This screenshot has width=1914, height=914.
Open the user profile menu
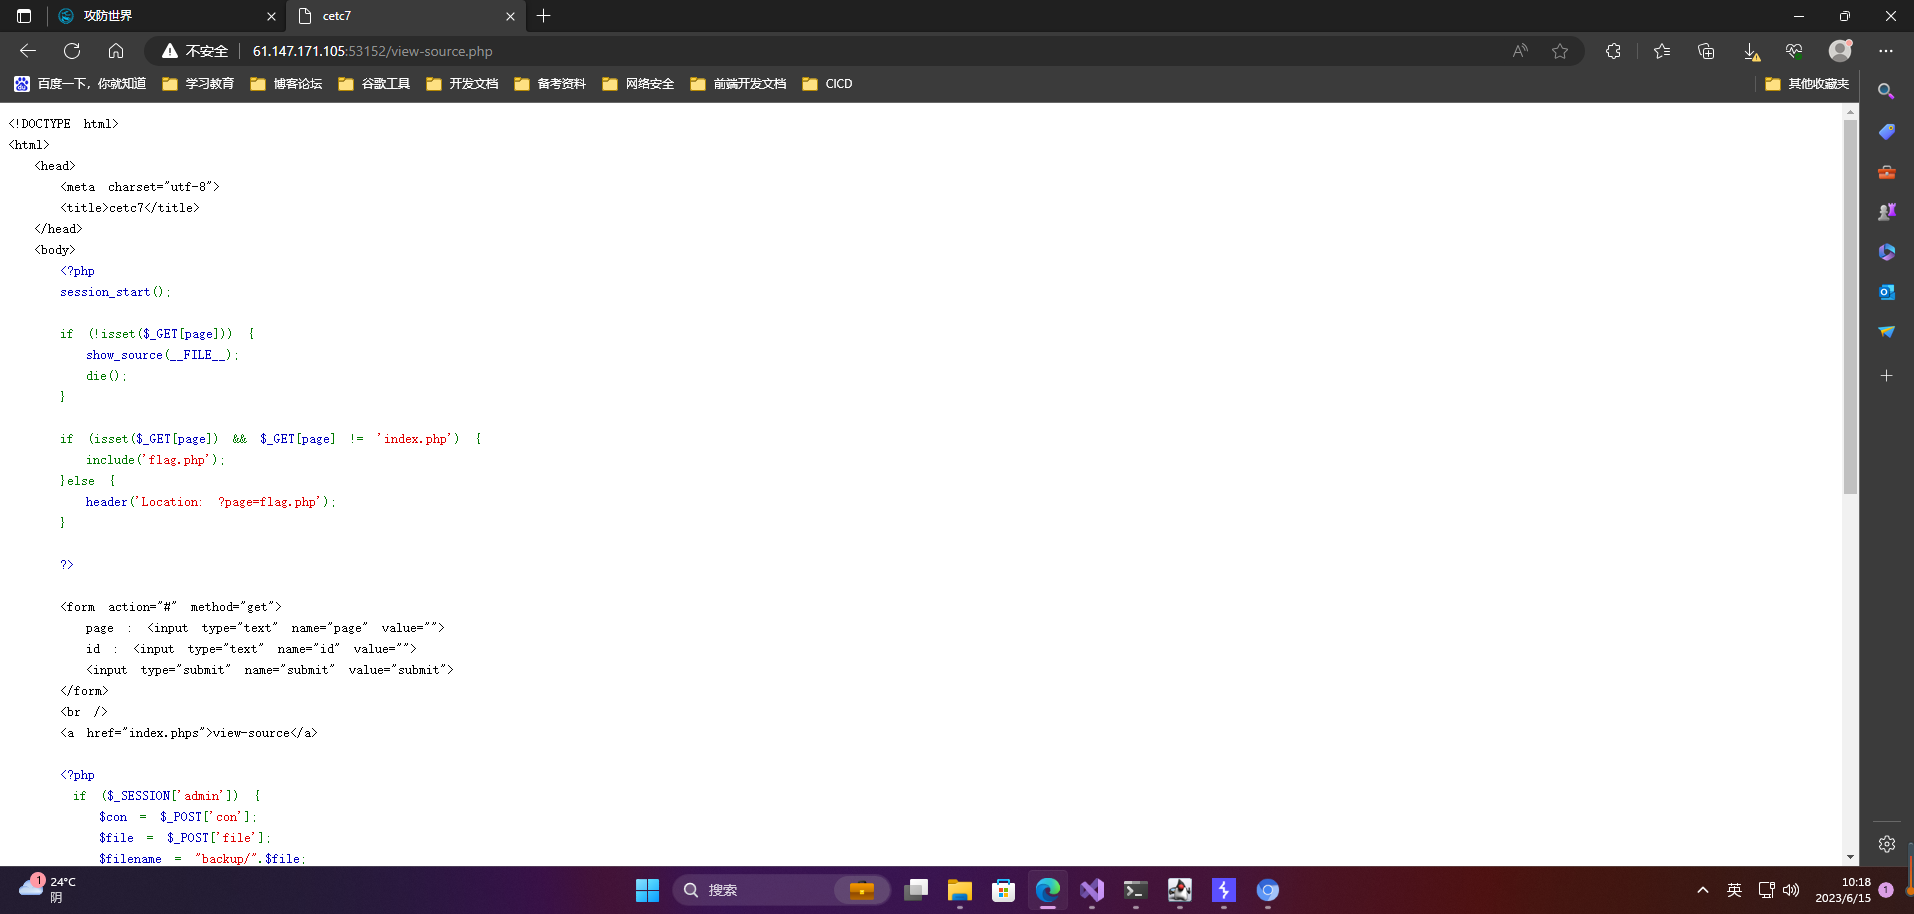[x=1840, y=51]
